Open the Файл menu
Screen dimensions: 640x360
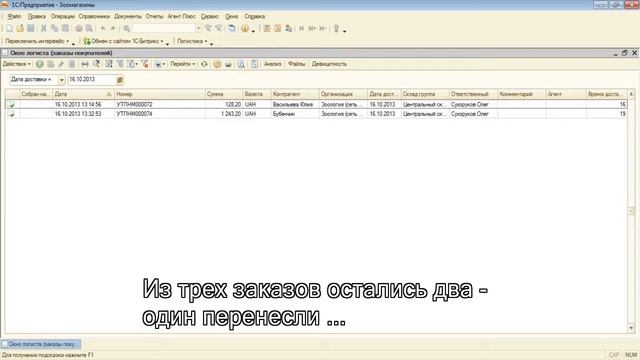[x=14, y=16]
